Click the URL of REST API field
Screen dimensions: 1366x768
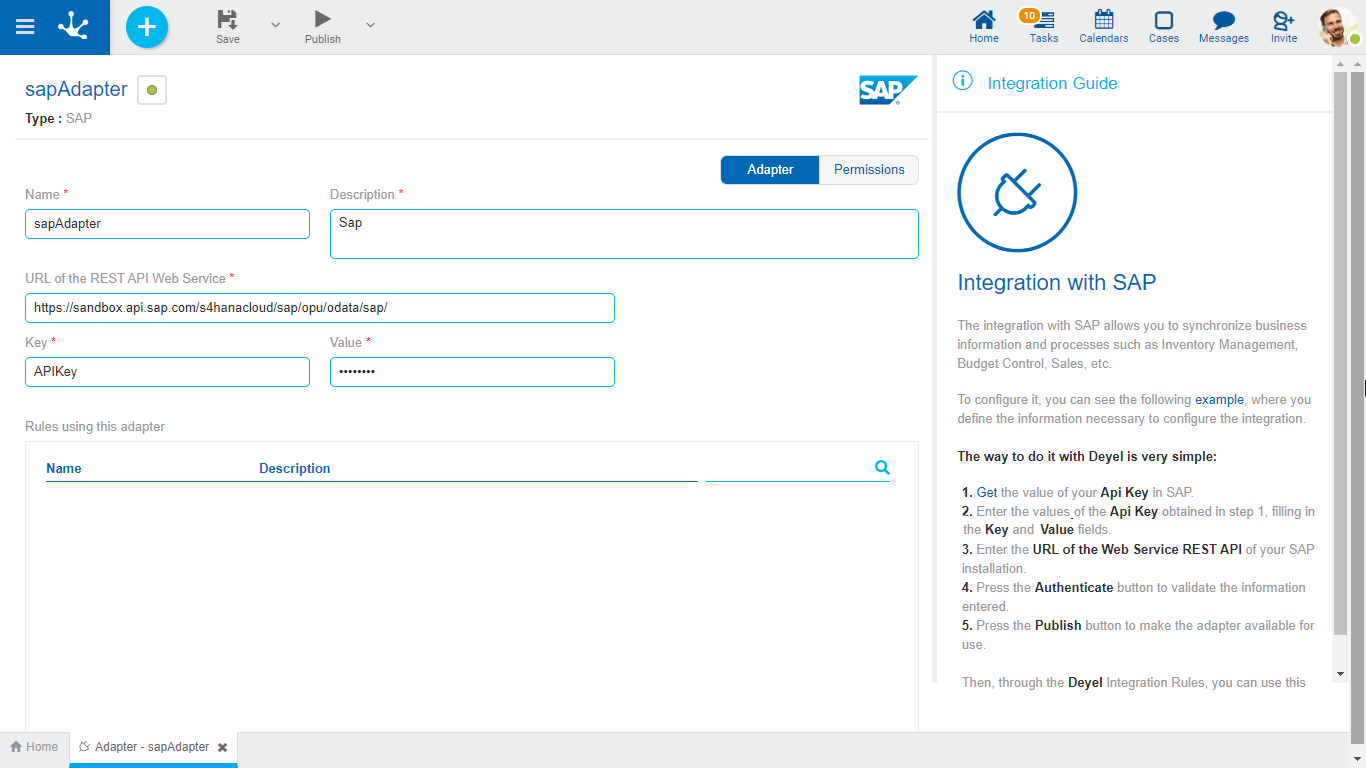pyautogui.click(x=319, y=308)
